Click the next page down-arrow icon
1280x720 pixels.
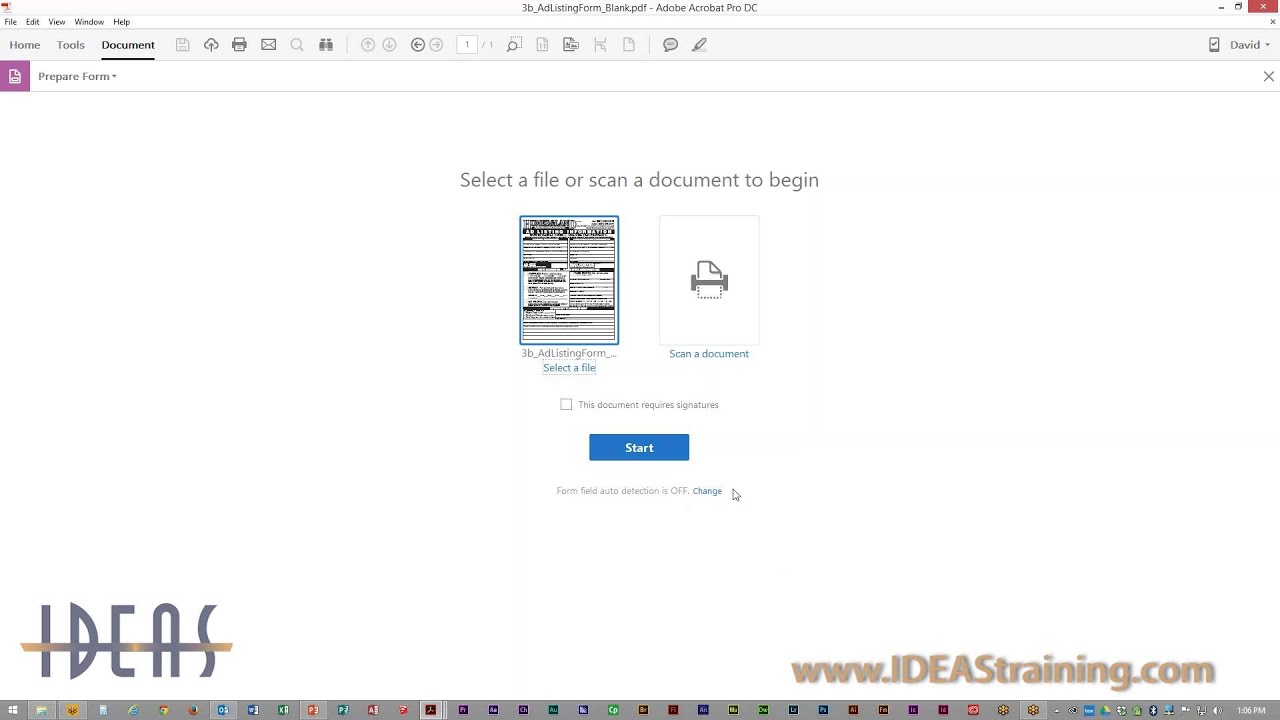click(x=389, y=45)
